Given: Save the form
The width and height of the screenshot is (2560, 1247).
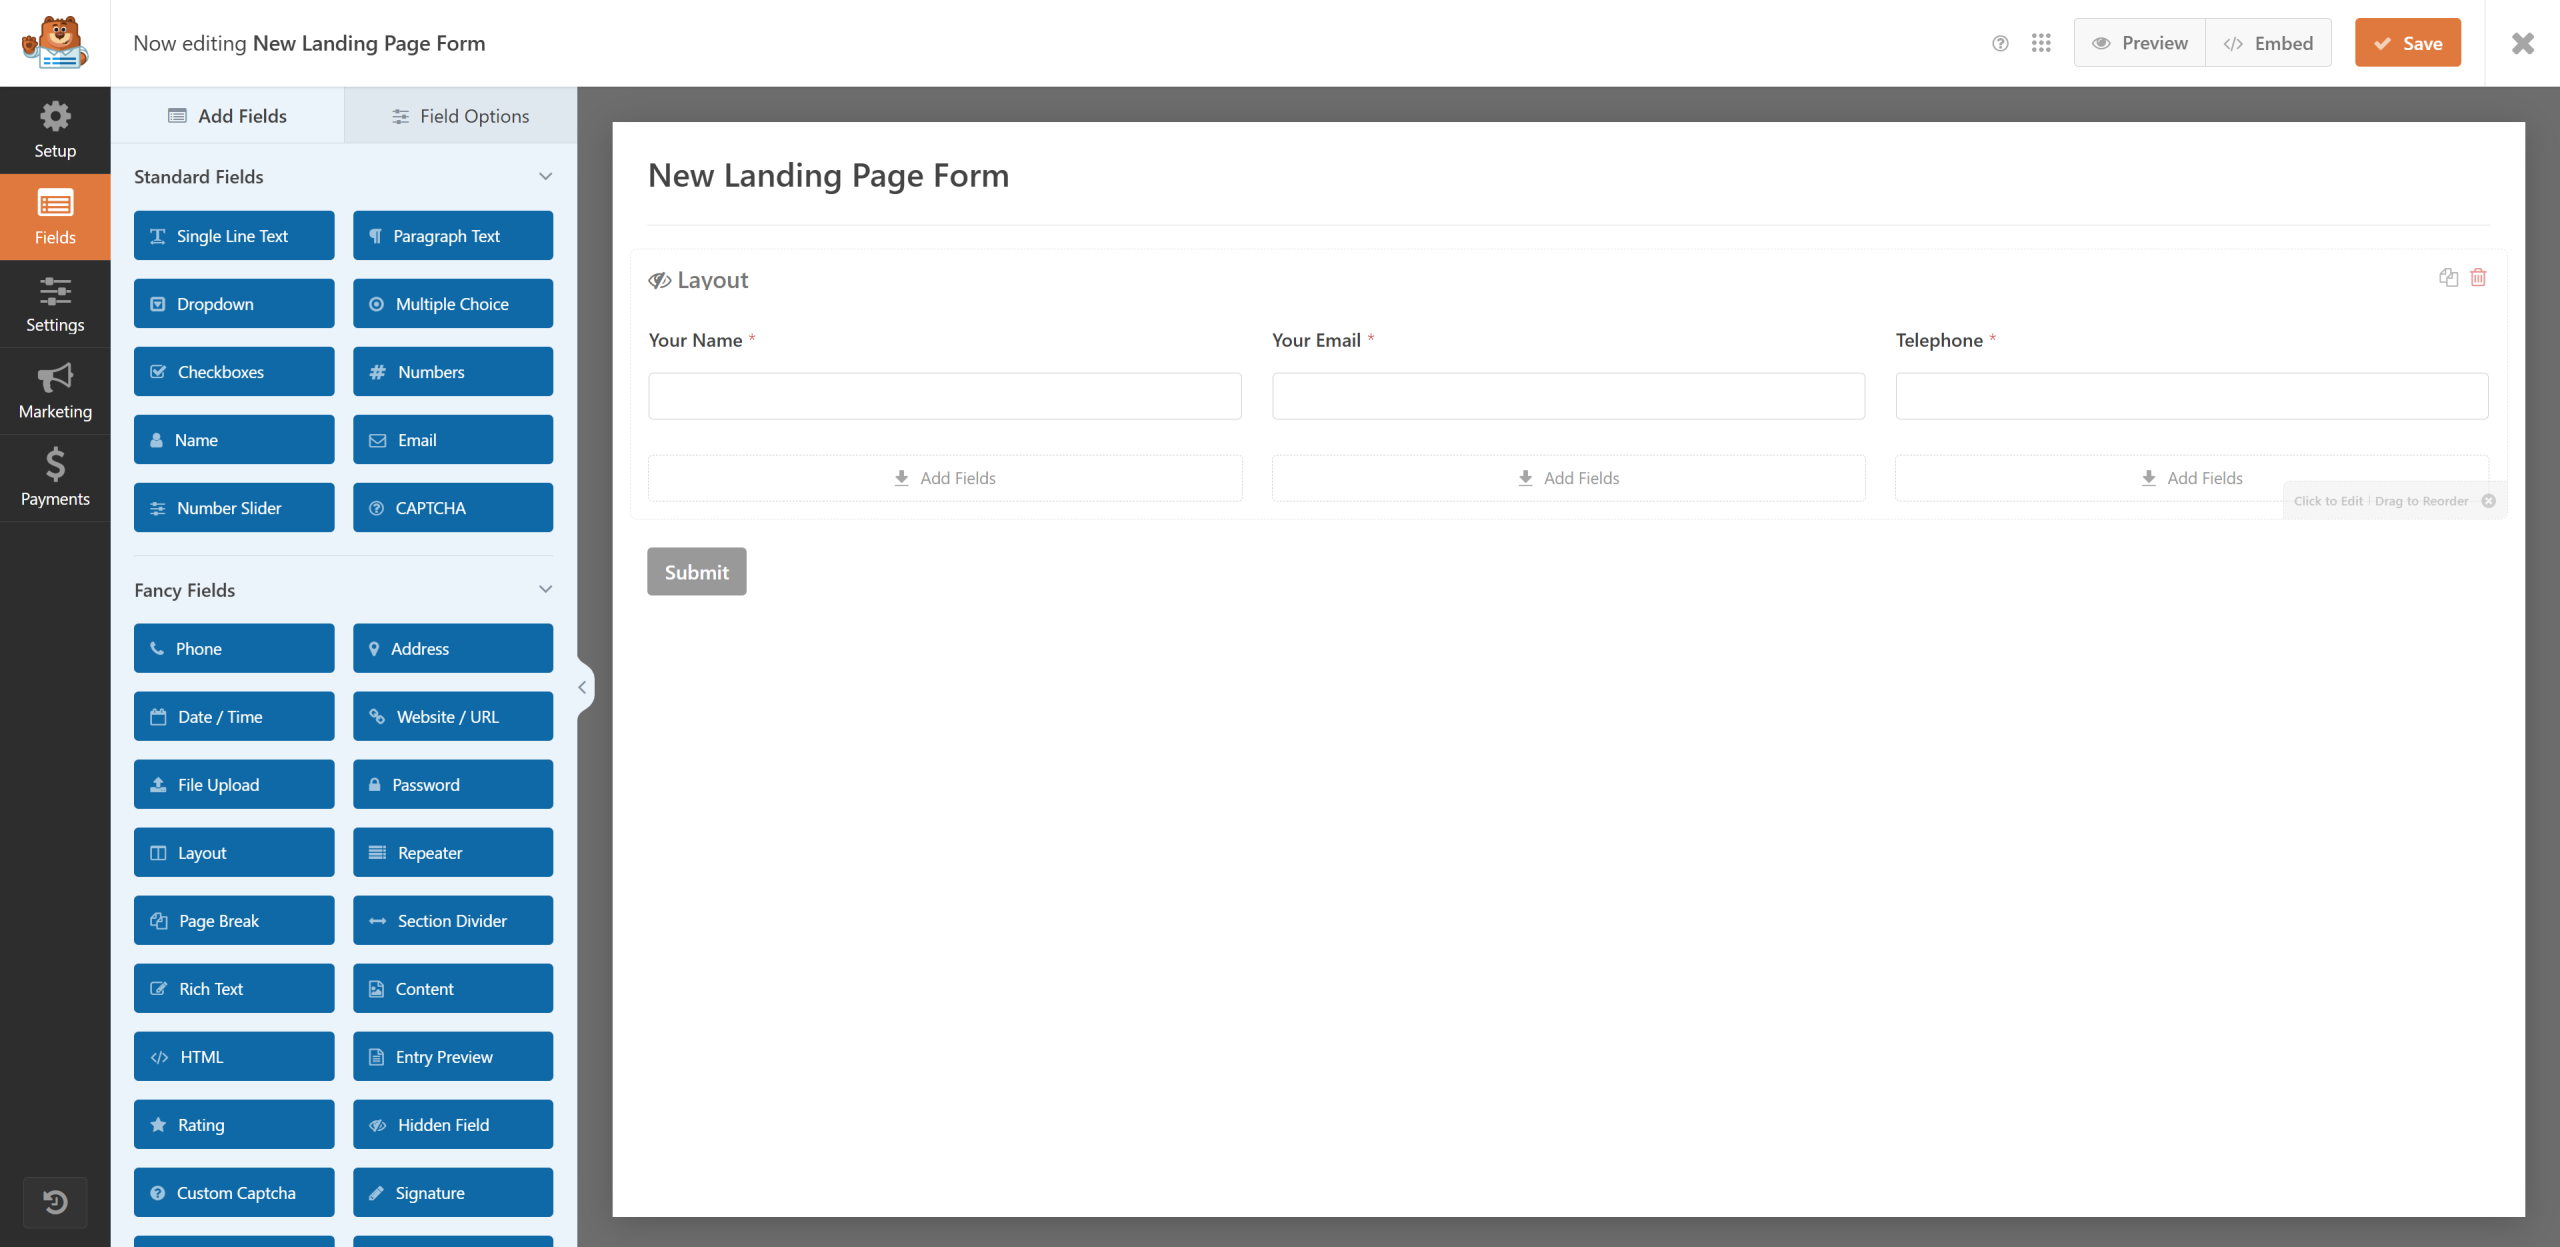Looking at the screenshot, I should [2407, 42].
